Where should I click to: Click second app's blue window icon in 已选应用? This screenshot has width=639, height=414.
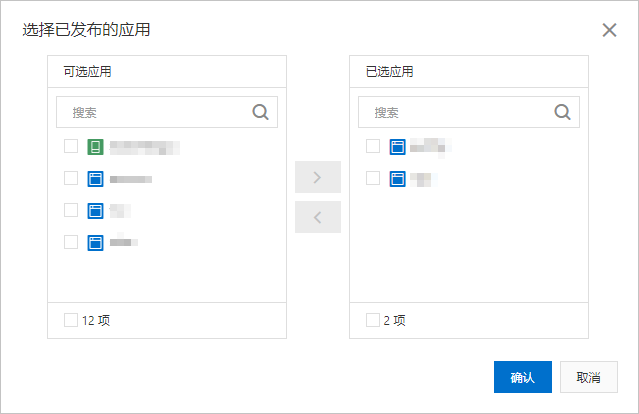tap(397, 179)
